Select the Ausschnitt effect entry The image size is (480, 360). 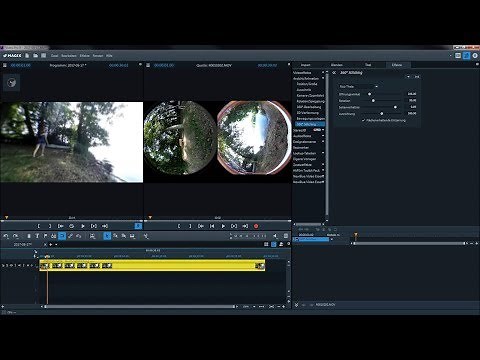point(304,90)
